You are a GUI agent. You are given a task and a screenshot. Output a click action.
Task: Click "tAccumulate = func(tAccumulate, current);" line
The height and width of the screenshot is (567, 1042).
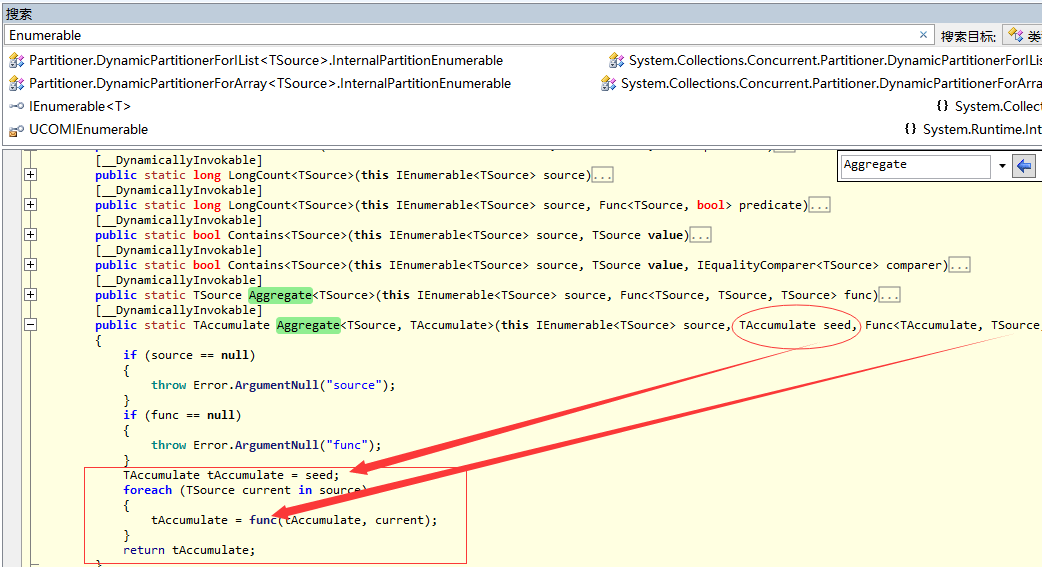point(294,520)
